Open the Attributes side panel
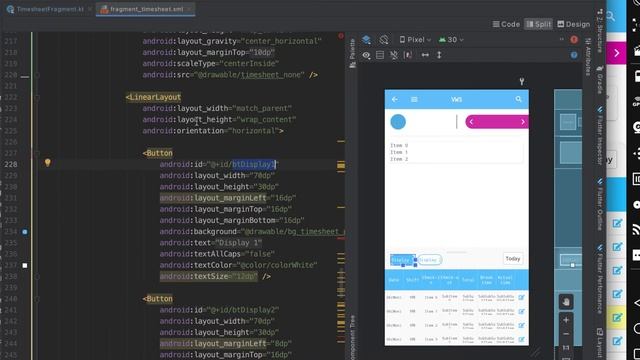The image size is (640, 360). click(588, 57)
